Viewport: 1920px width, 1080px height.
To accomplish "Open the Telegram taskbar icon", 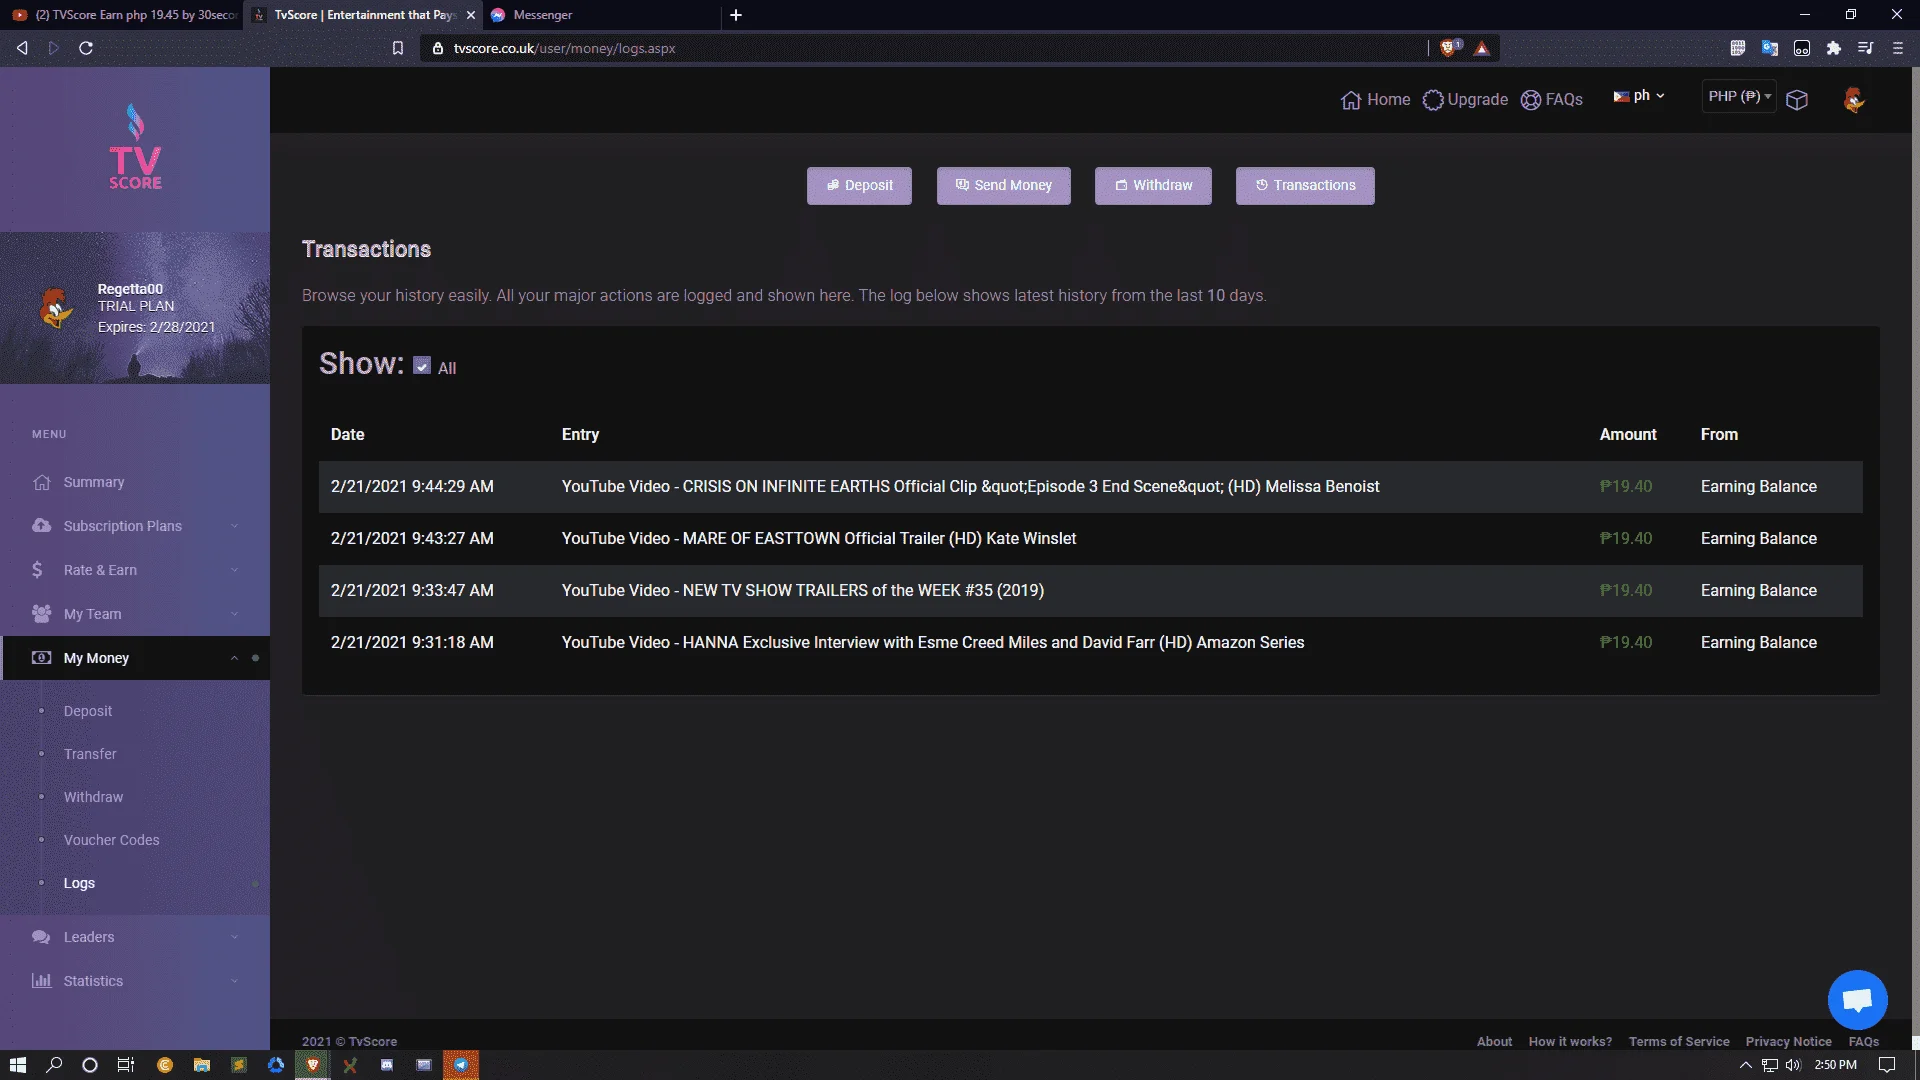I will click(x=461, y=1065).
